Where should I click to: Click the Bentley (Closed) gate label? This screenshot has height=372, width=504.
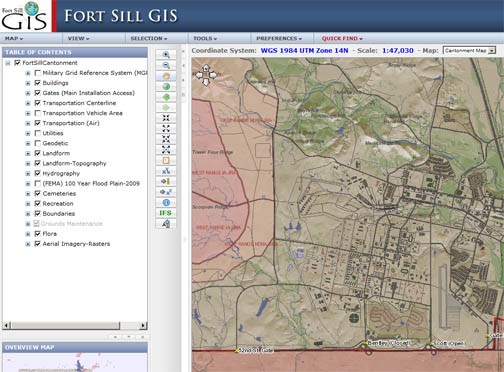[x=389, y=343]
